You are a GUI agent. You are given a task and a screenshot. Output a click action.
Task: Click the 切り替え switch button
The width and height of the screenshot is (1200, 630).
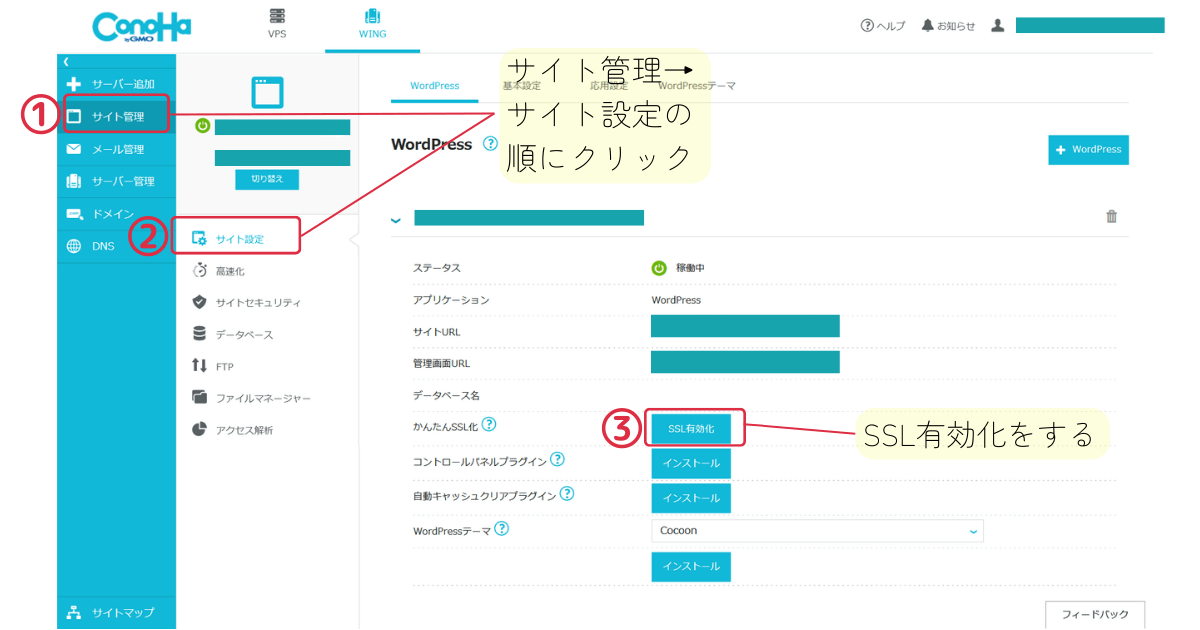tap(267, 179)
